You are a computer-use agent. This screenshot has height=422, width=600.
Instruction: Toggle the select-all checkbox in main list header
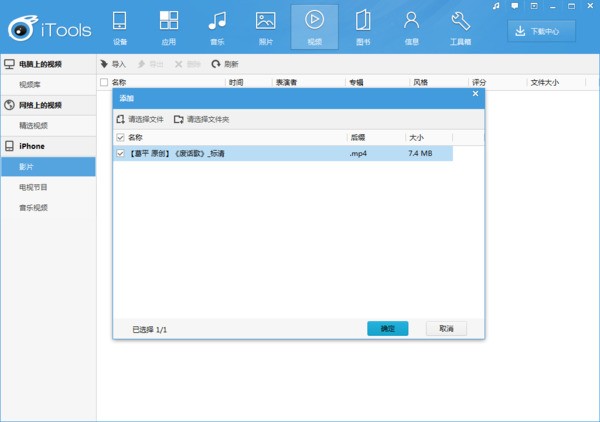tap(104, 82)
